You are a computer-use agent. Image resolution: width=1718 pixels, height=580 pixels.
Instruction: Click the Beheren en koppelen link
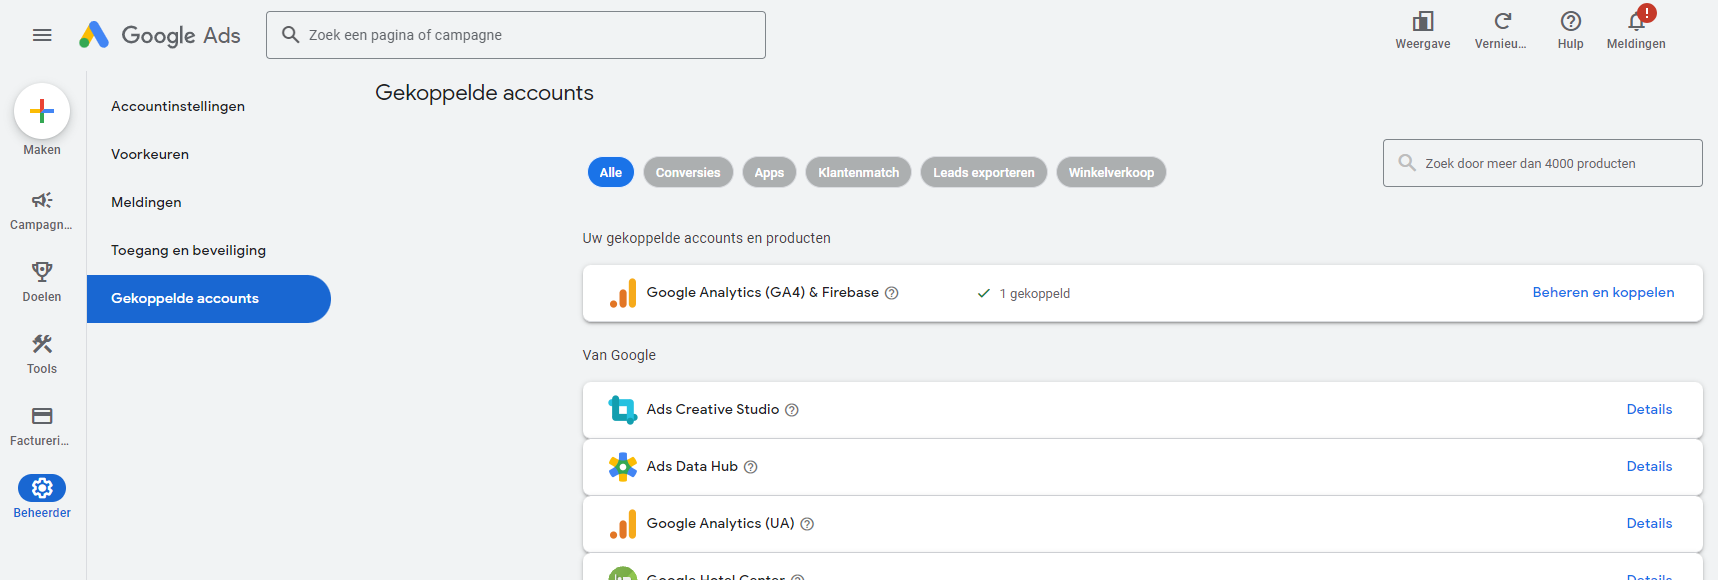[x=1603, y=293]
